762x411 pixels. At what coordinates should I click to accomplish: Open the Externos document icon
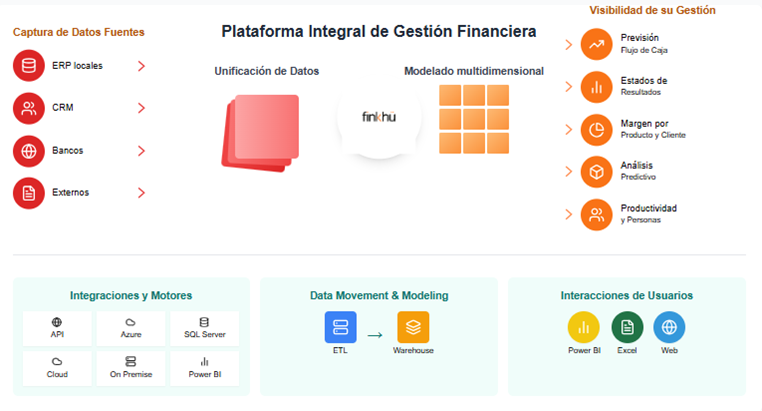[29, 193]
